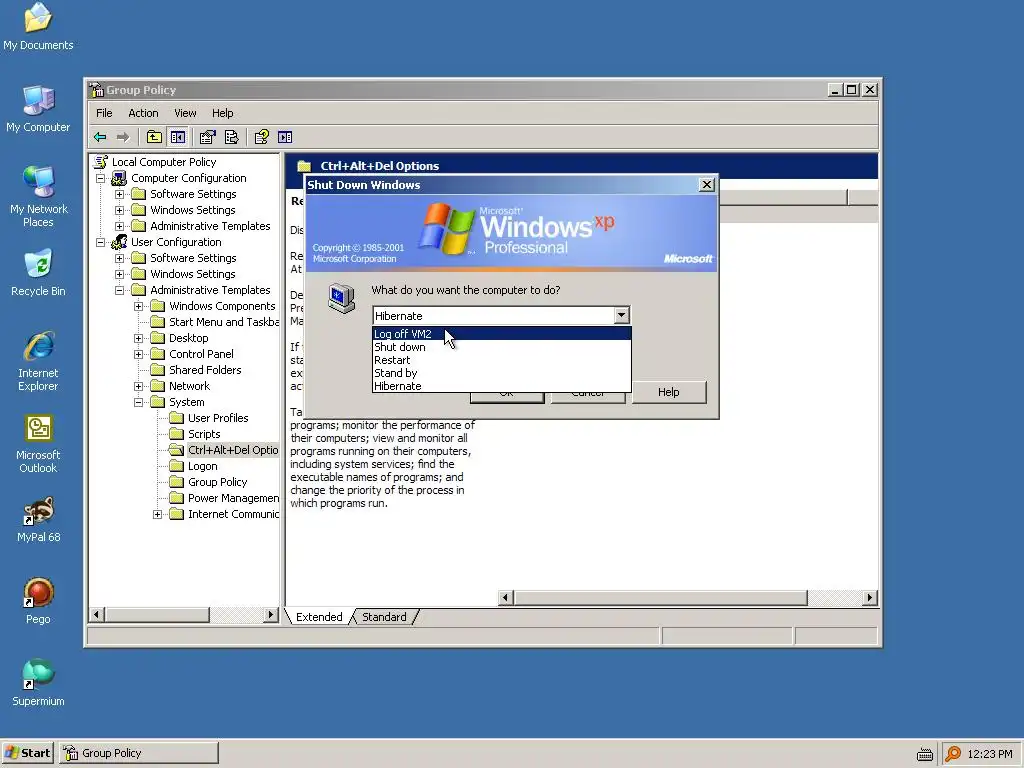1024x768 pixels.
Task: Choose Hibernate in the dropdown list
Action: point(502,386)
